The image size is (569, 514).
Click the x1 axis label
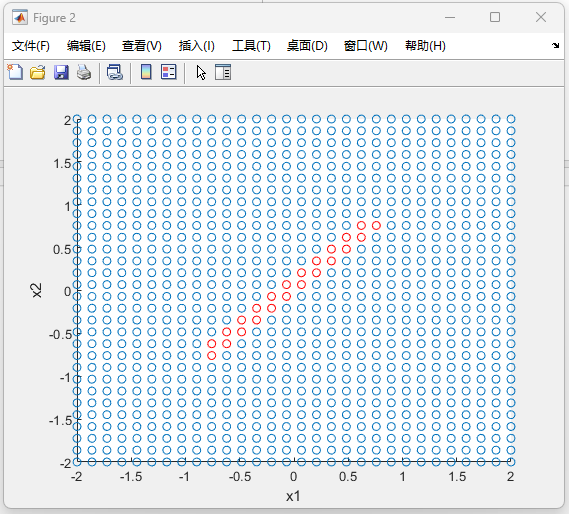tap(293, 496)
